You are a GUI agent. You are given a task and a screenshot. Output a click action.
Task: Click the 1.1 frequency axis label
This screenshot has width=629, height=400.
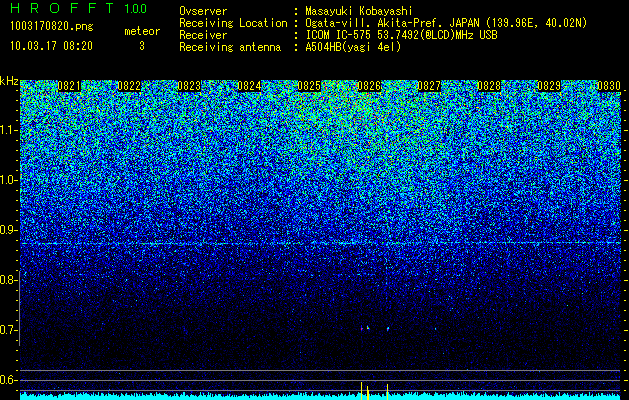tap(8, 130)
